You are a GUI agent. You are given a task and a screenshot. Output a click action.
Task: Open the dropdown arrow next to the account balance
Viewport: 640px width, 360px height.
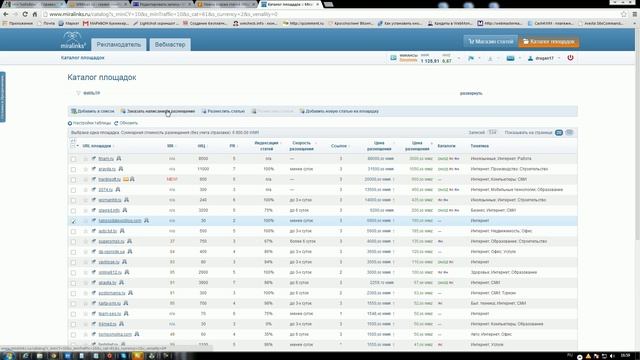coord(458,58)
